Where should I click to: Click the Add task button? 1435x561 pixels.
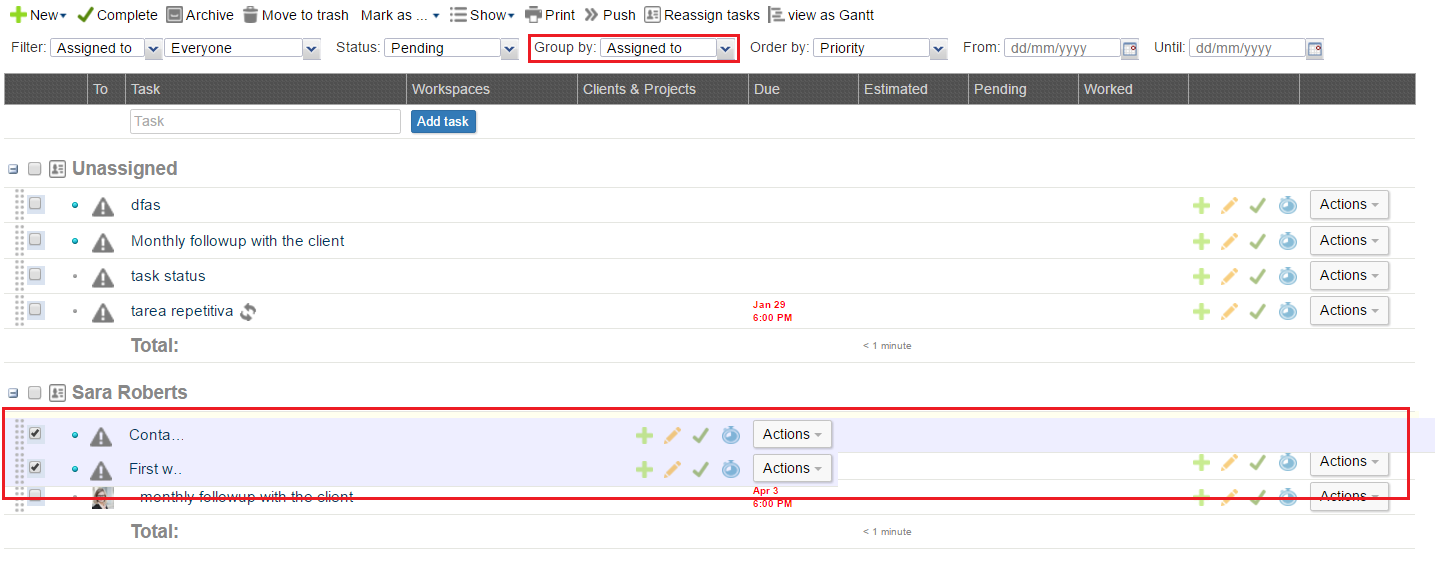(x=443, y=121)
